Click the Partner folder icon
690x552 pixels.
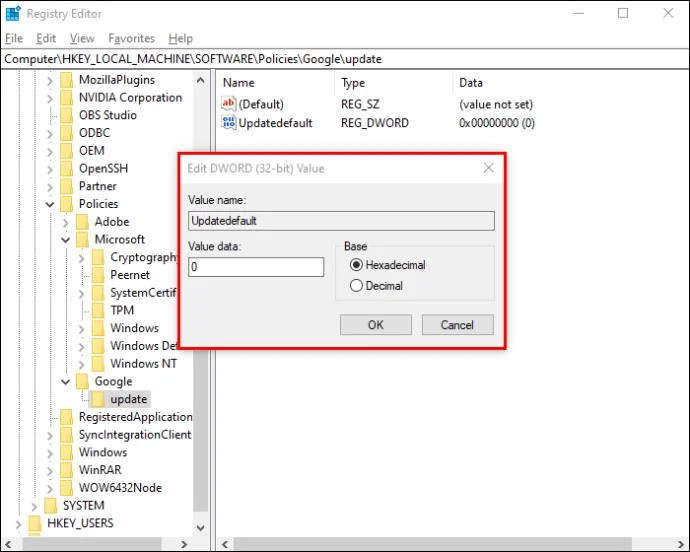(66, 186)
